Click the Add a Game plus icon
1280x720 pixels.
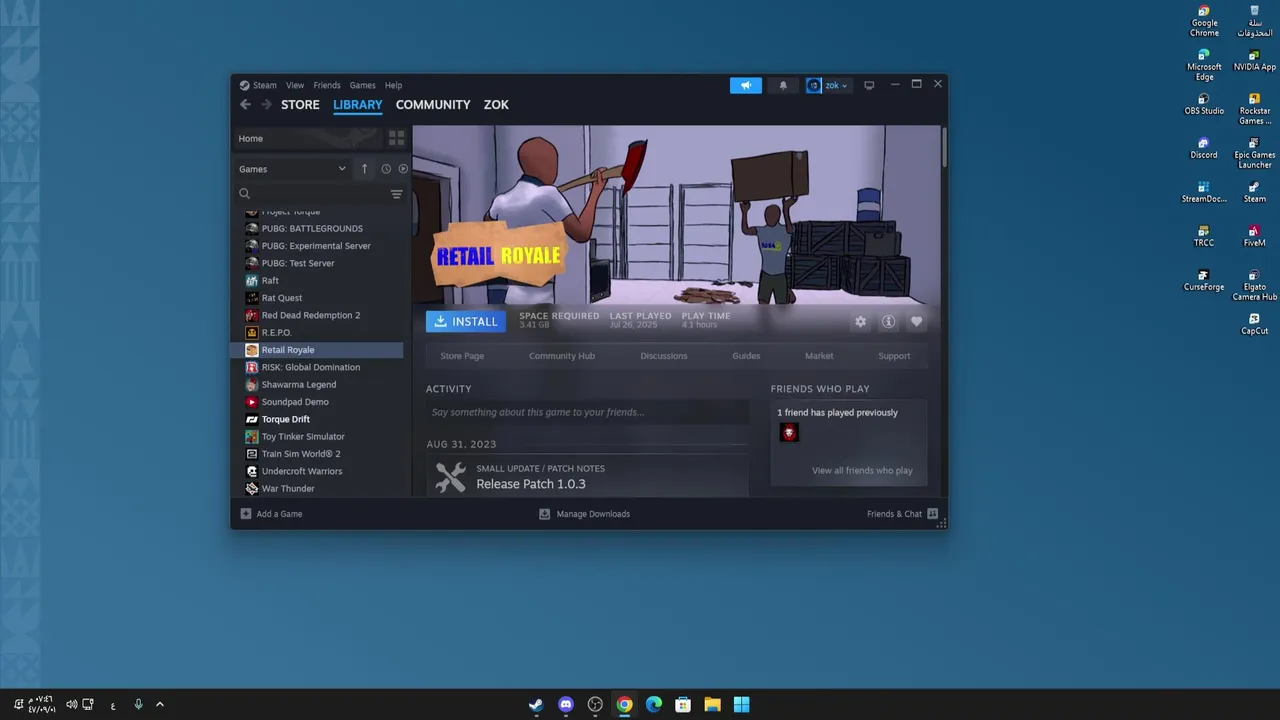[245, 514]
